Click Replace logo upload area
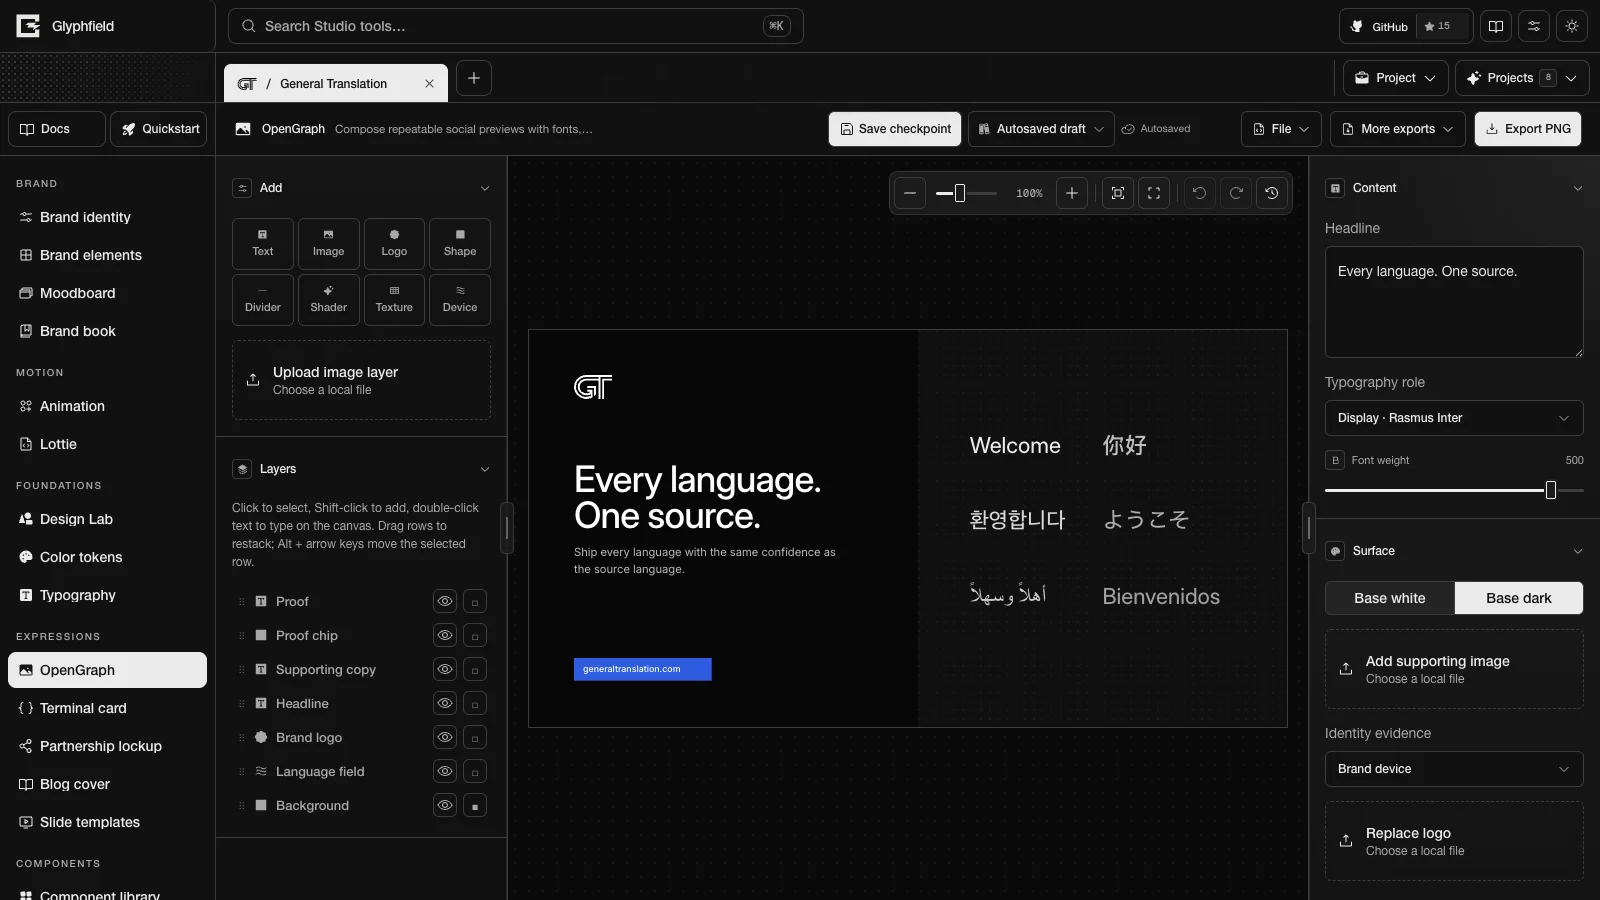This screenshot has height=900, width=1600. pos(1454,841)
